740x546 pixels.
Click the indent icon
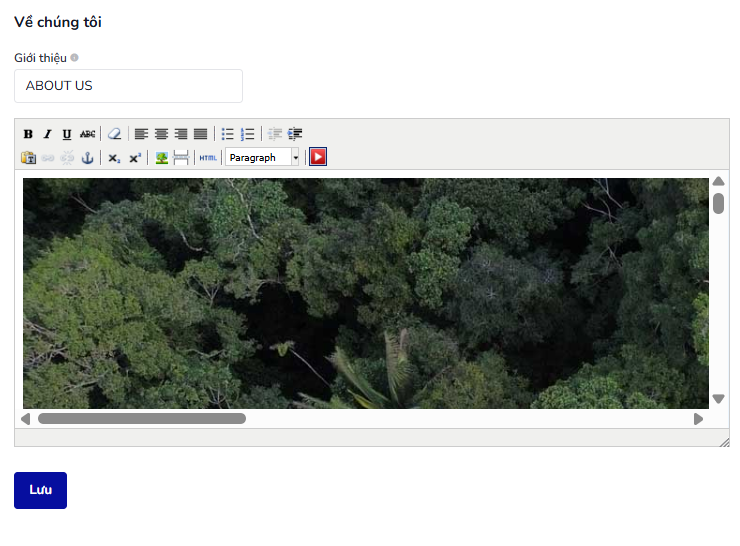(x=295, y=134)
